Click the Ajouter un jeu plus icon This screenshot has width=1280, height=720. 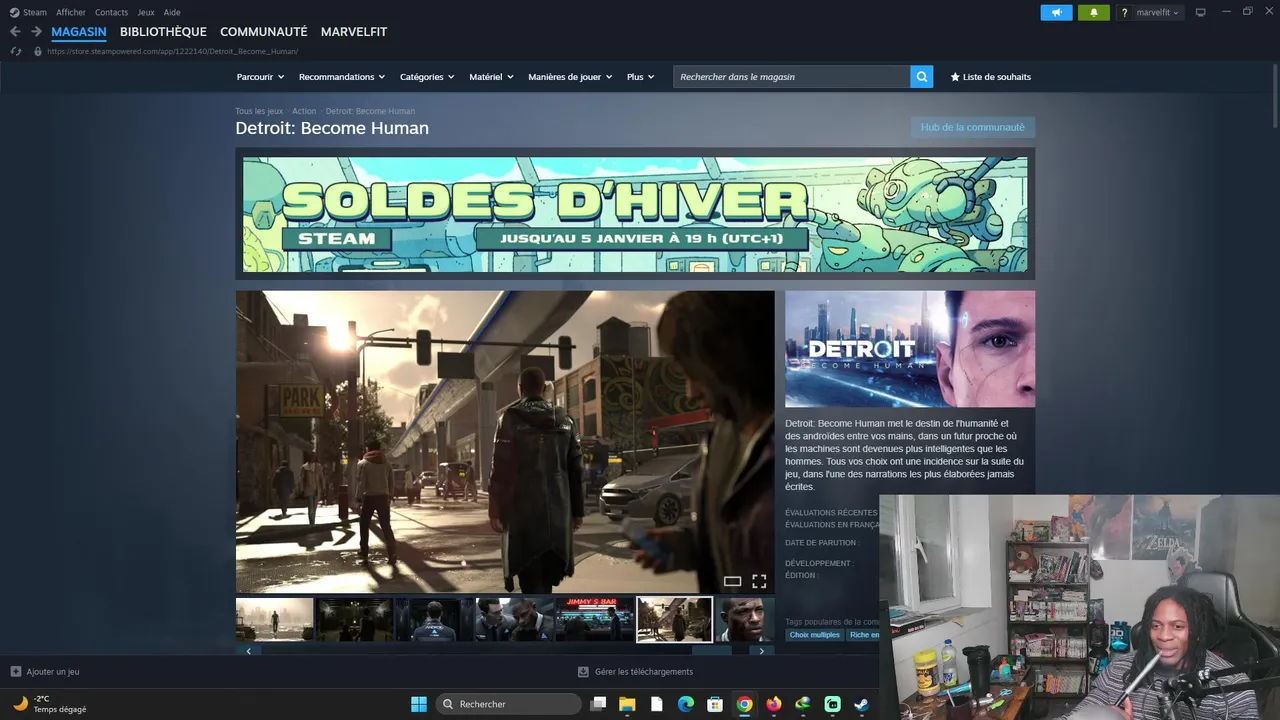coord(15,672)
